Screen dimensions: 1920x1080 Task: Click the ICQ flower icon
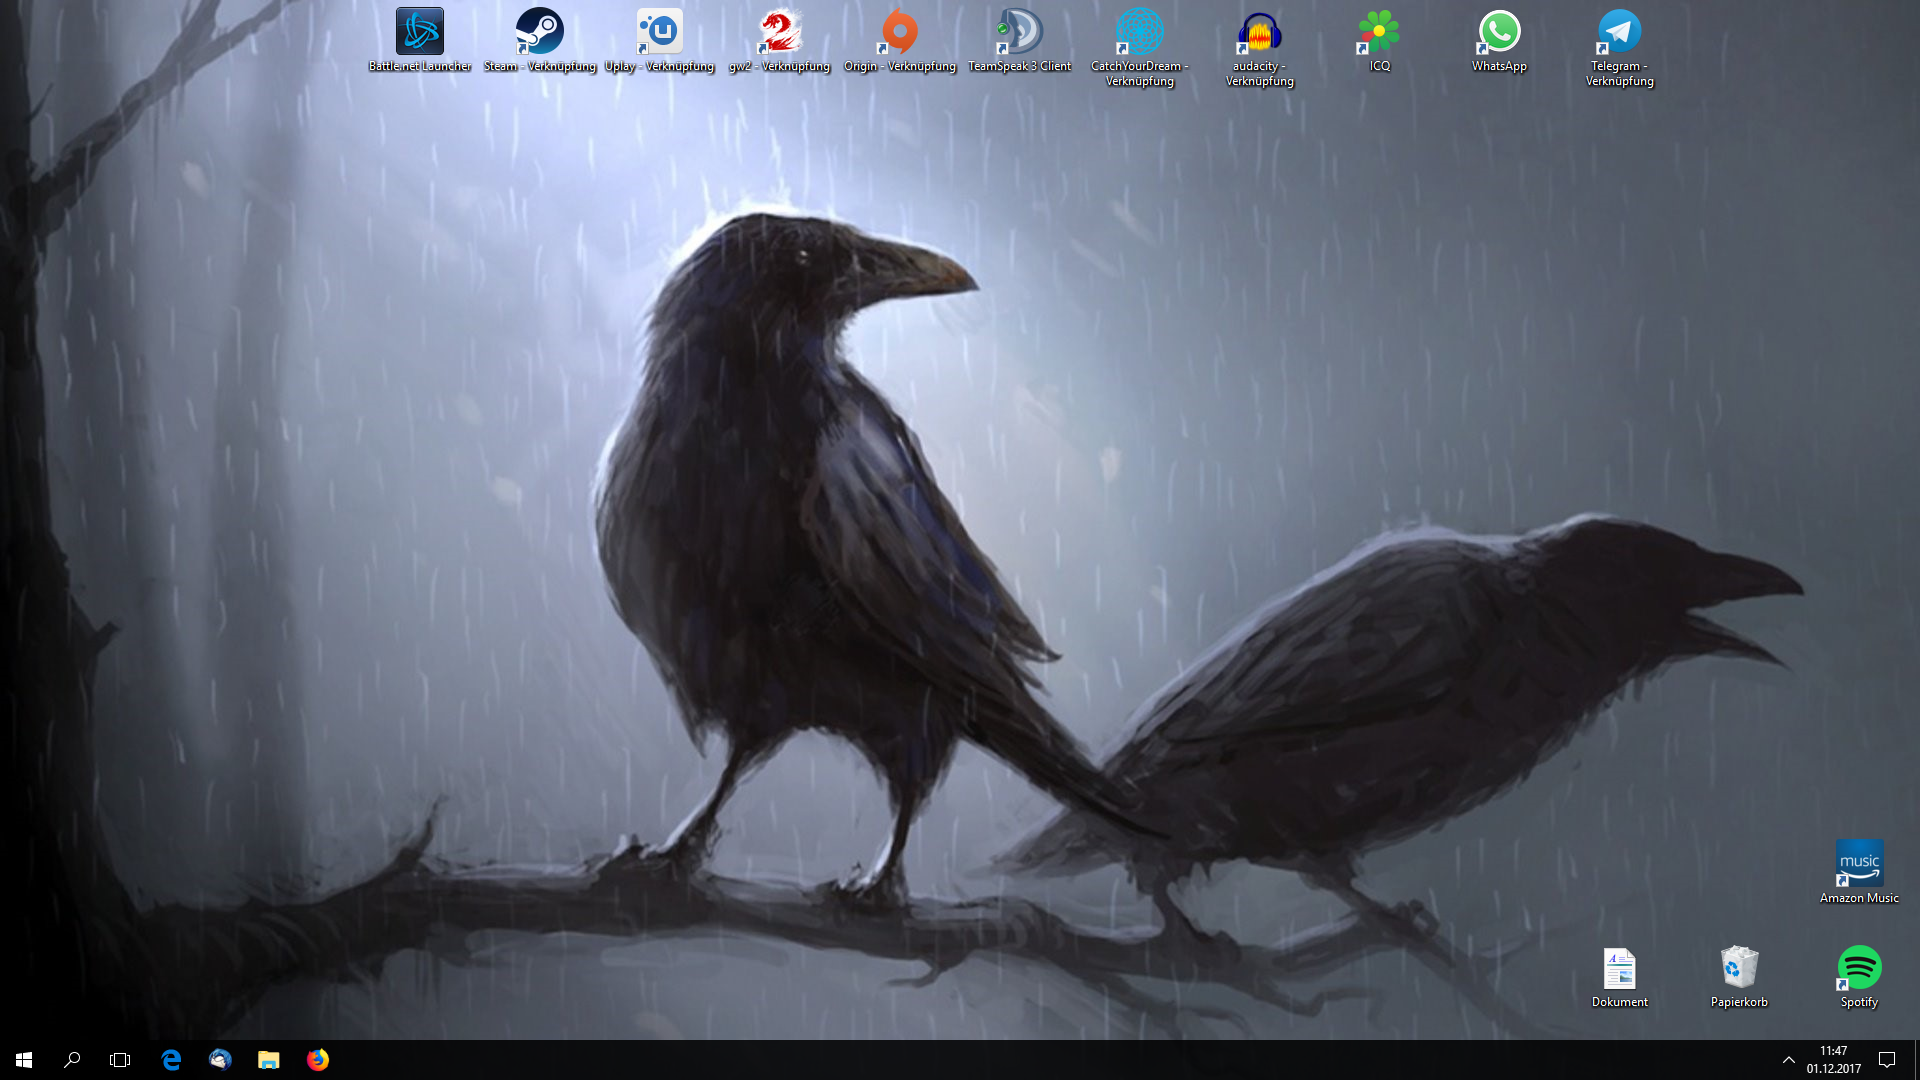1379,31
